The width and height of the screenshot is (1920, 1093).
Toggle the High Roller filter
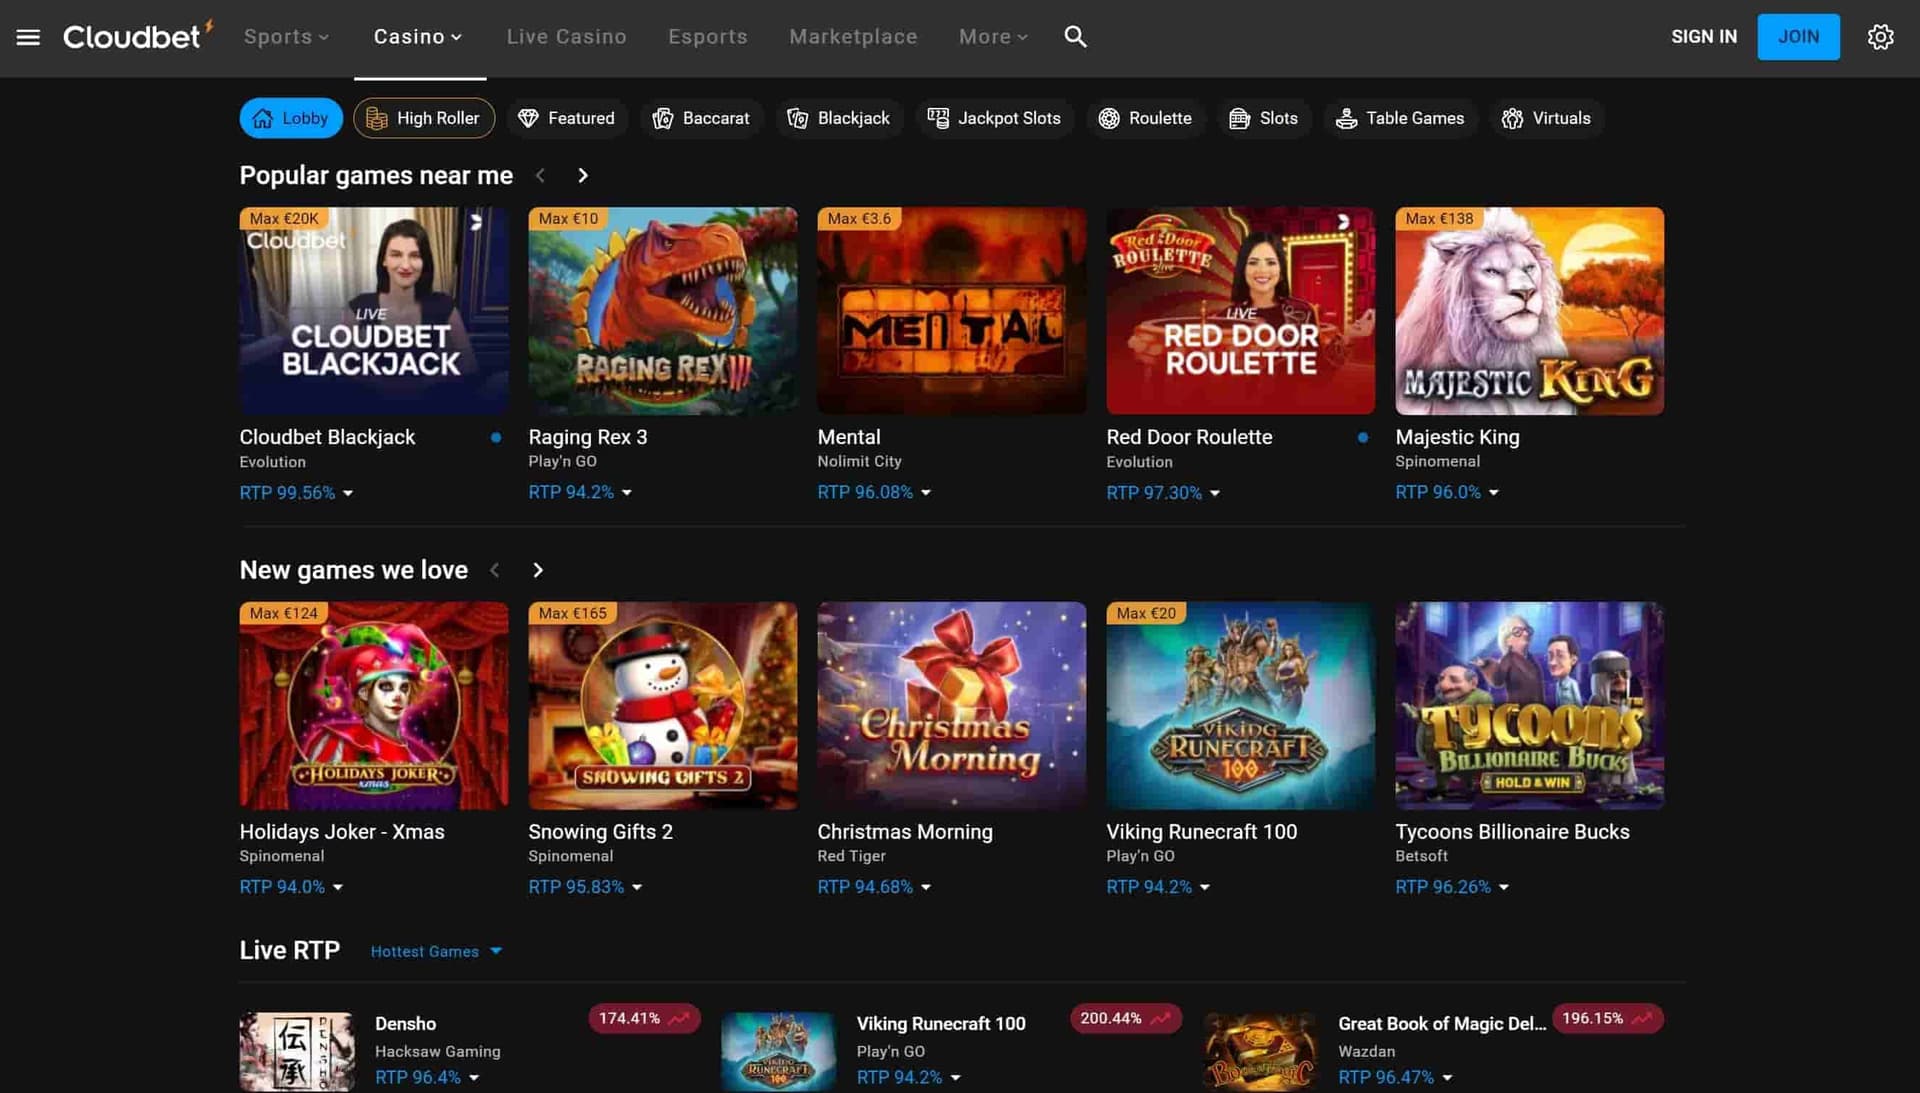424,117
